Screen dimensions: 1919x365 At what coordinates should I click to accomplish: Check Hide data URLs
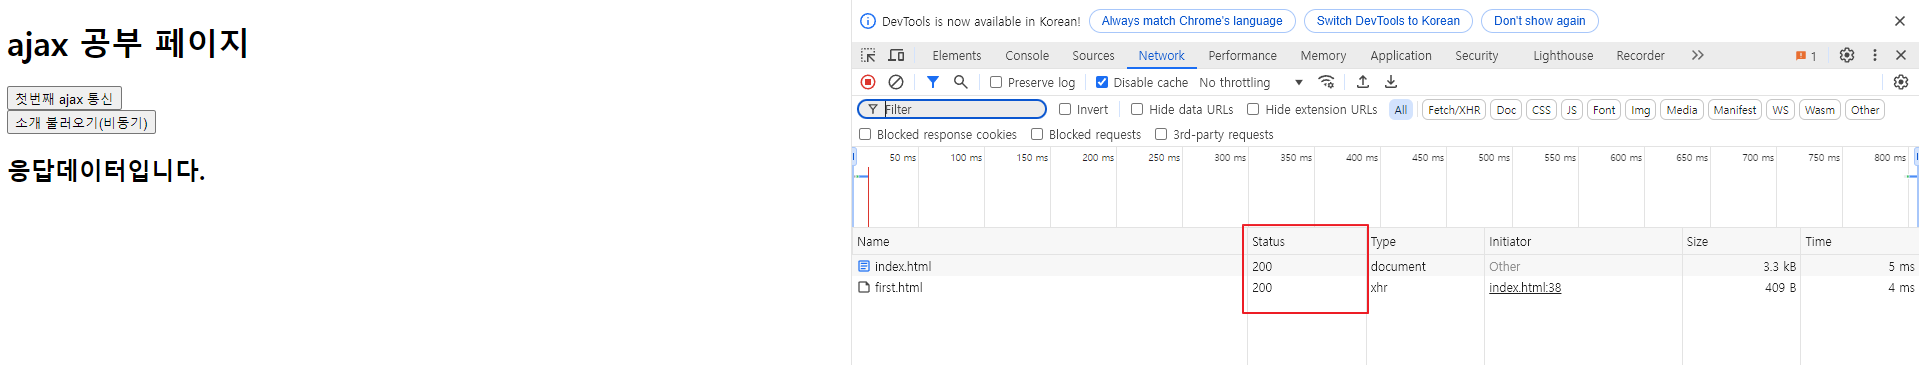[x=1137, y=109]
